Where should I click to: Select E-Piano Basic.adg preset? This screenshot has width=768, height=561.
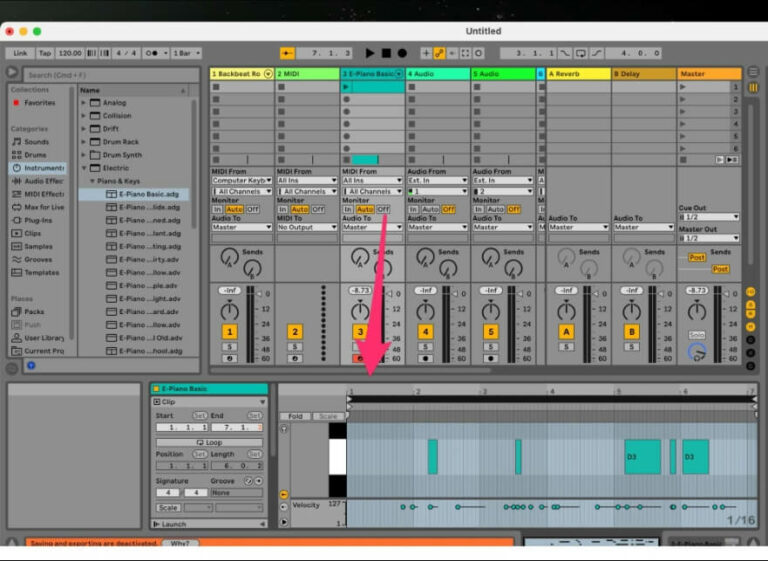149,194
